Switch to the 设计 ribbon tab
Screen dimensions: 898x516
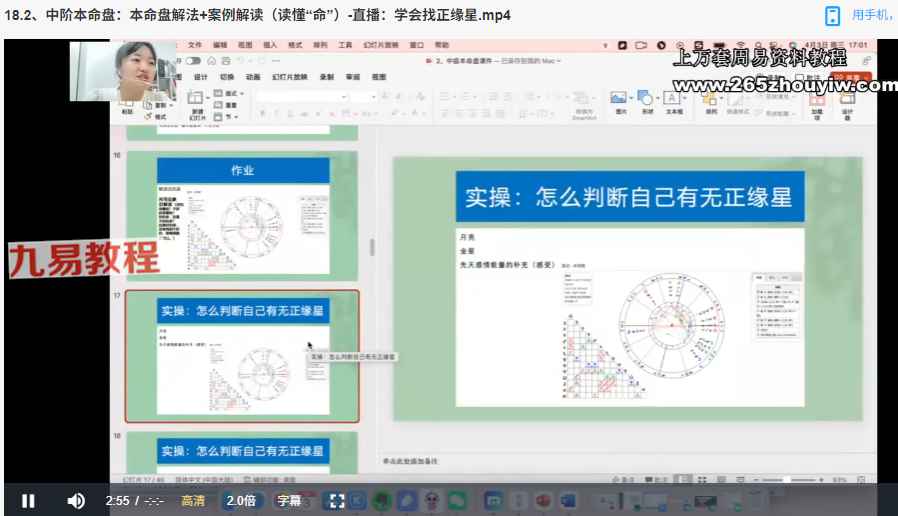click(x=200, y=77)
